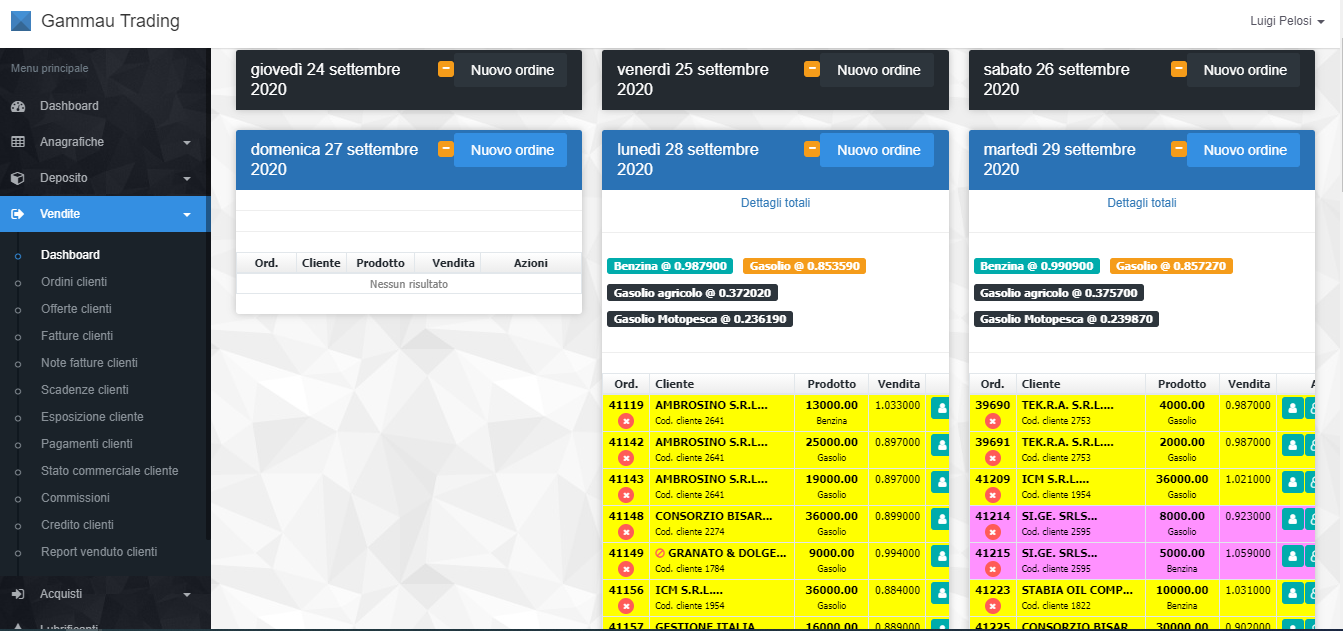Collapse the lunedì 28 settembre panel
The height and width of the screenshot is (631, 1343).
812,149
